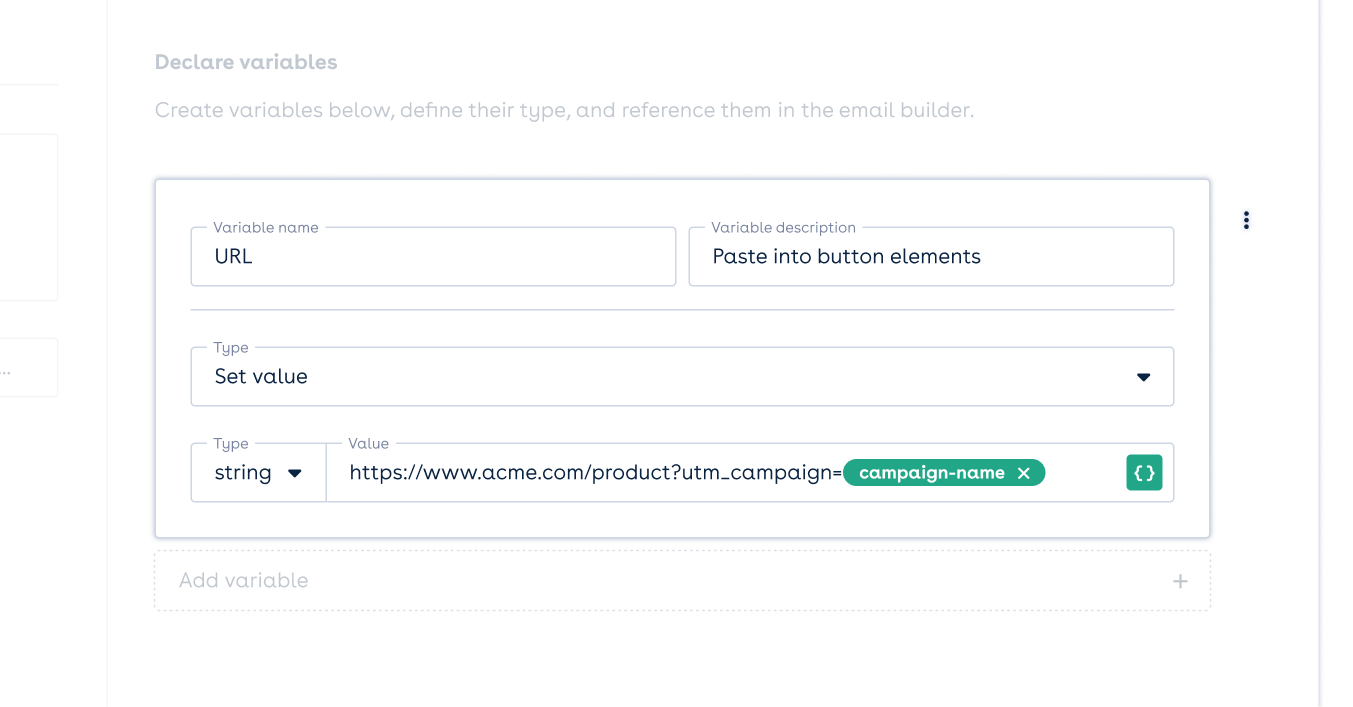
Task: Click the 'Add variable' text button
Action: [x=244, y=581]
